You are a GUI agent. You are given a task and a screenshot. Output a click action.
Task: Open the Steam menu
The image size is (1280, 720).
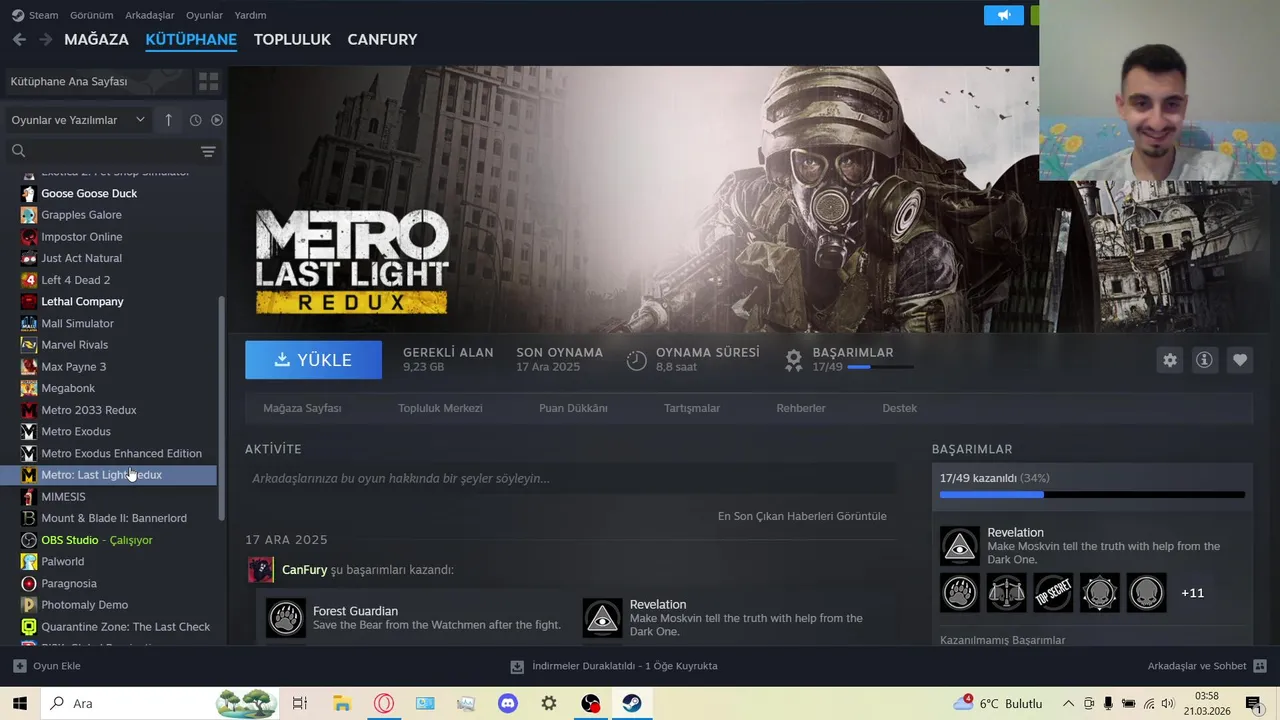click(35, 15)
